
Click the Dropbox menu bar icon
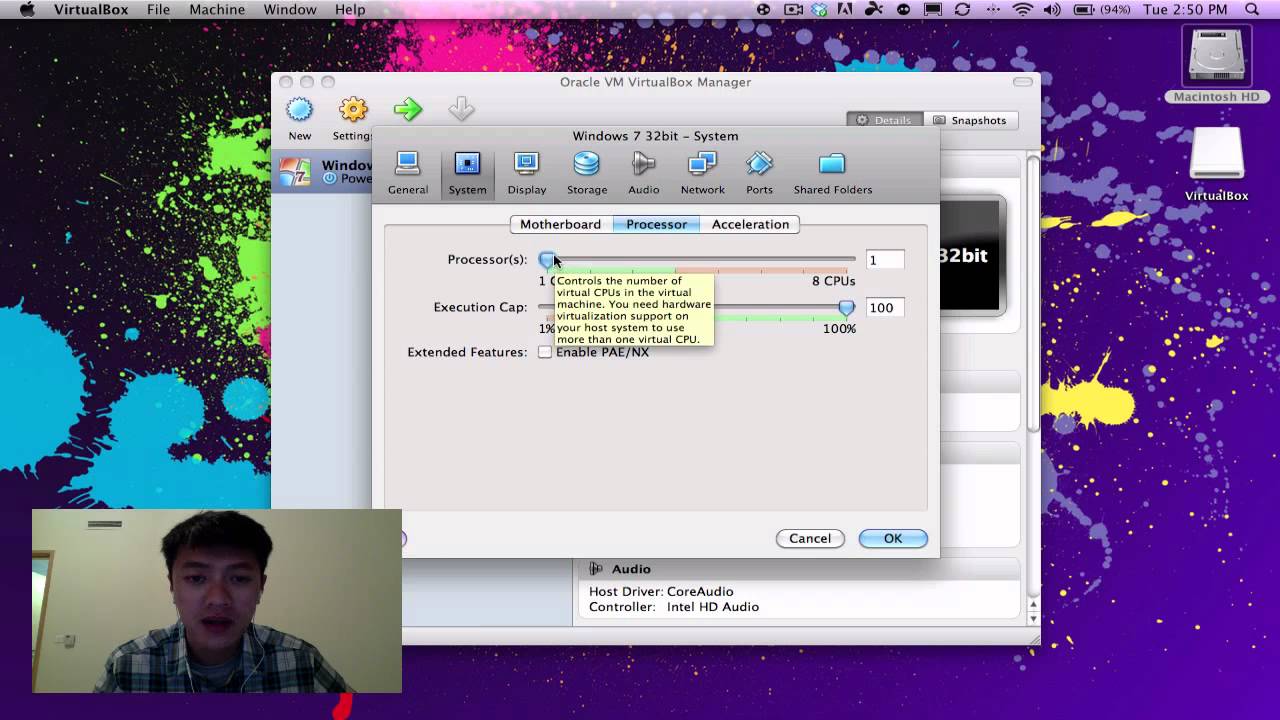(x=820, y=10)
